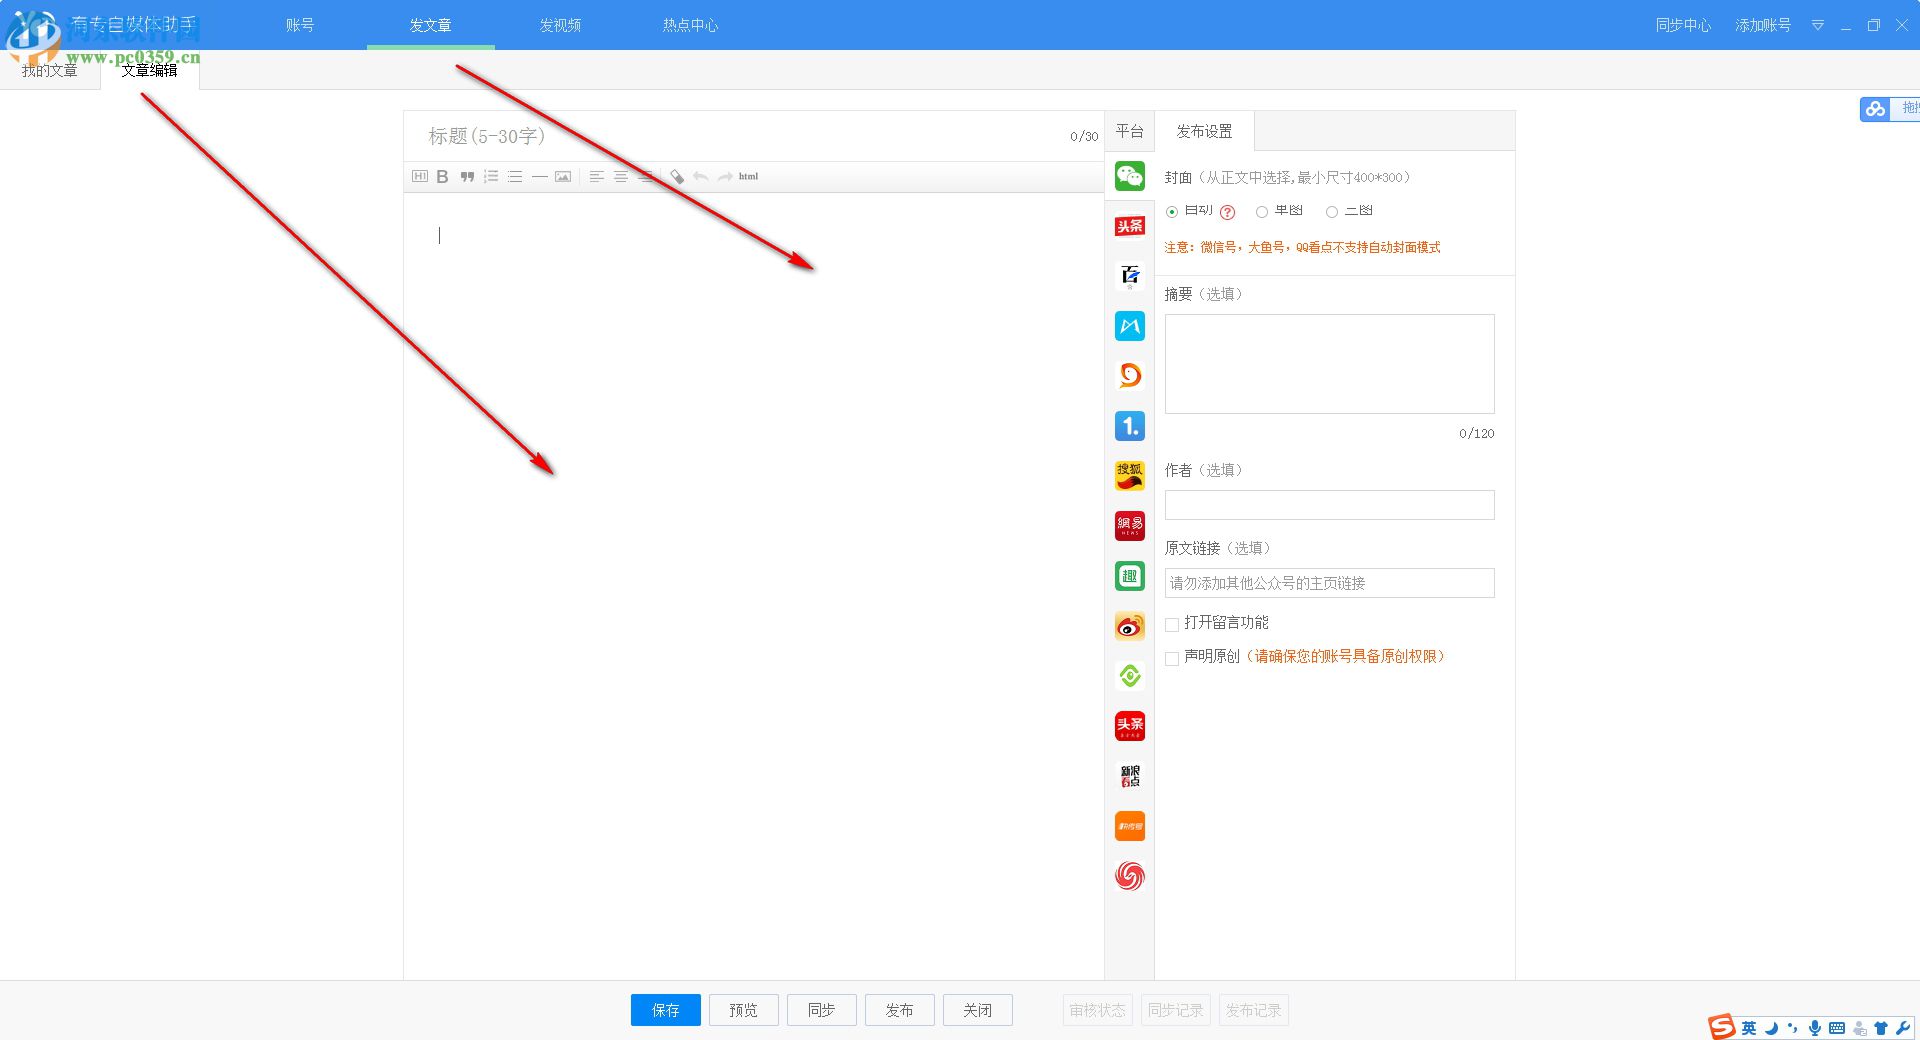Viewport: 1920px width, 1040px height.
Task: Select the NetEase (網易) platform icon
Action: (x=1130, y=526)
